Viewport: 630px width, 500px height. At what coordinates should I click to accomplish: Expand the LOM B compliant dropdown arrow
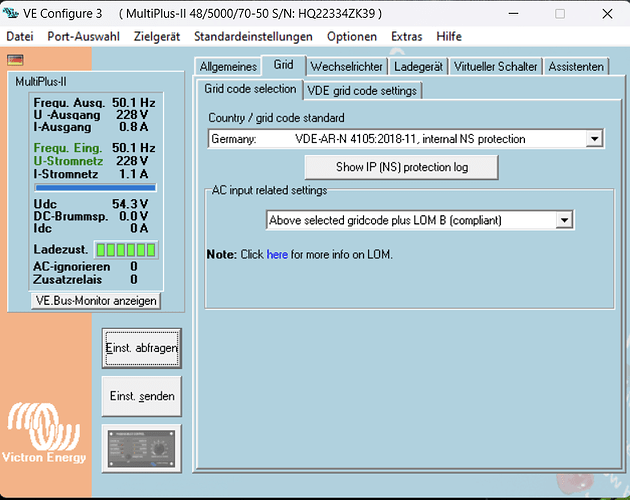pos(565,220)
